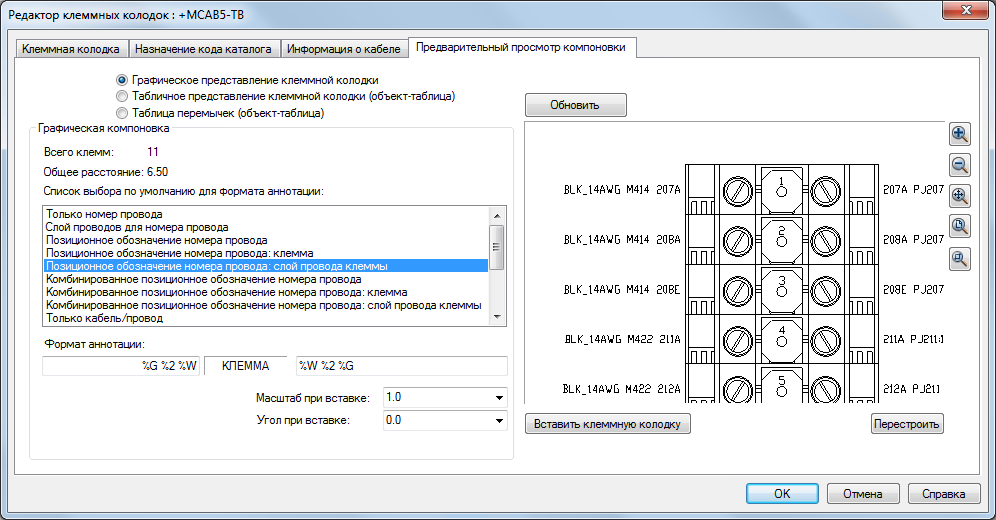Click Вставить клеммную колодку button
The width and height of the screenshot is (996, 520).
(607, 424)
